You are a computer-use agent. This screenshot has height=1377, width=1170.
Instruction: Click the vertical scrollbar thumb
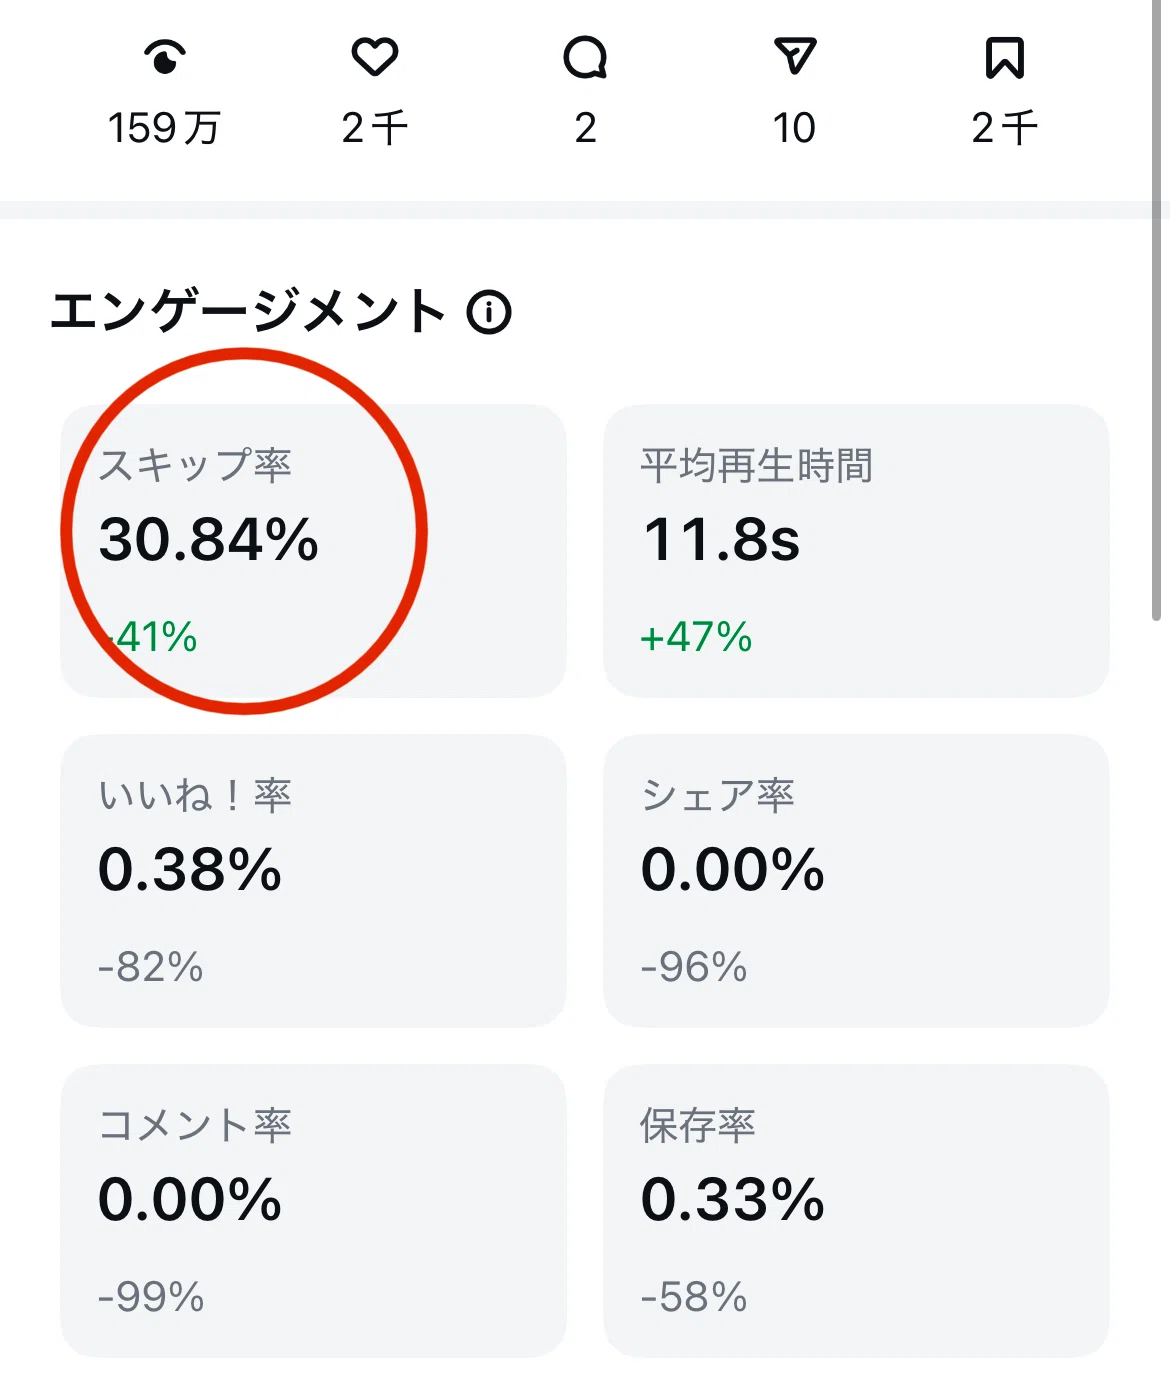pyautogui.click(x=1157, y=310)
